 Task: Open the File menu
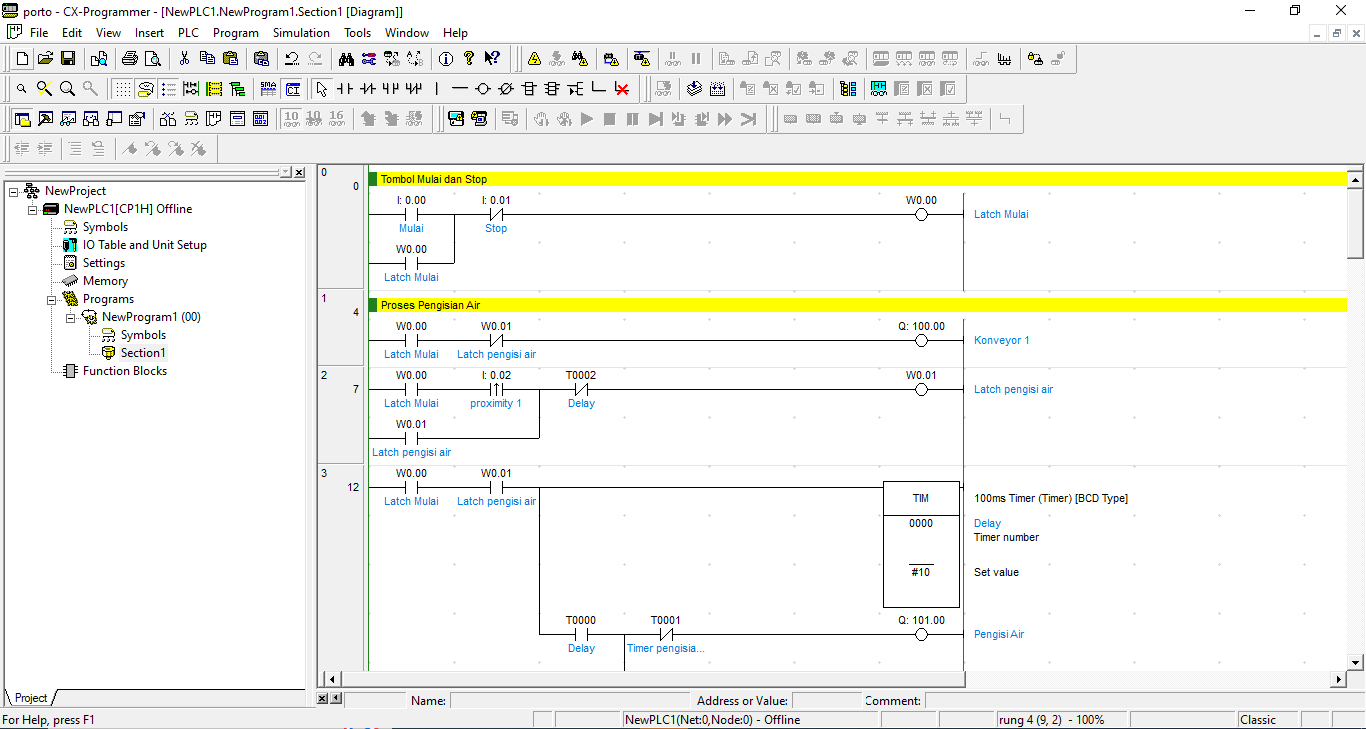tap(39, 33)
